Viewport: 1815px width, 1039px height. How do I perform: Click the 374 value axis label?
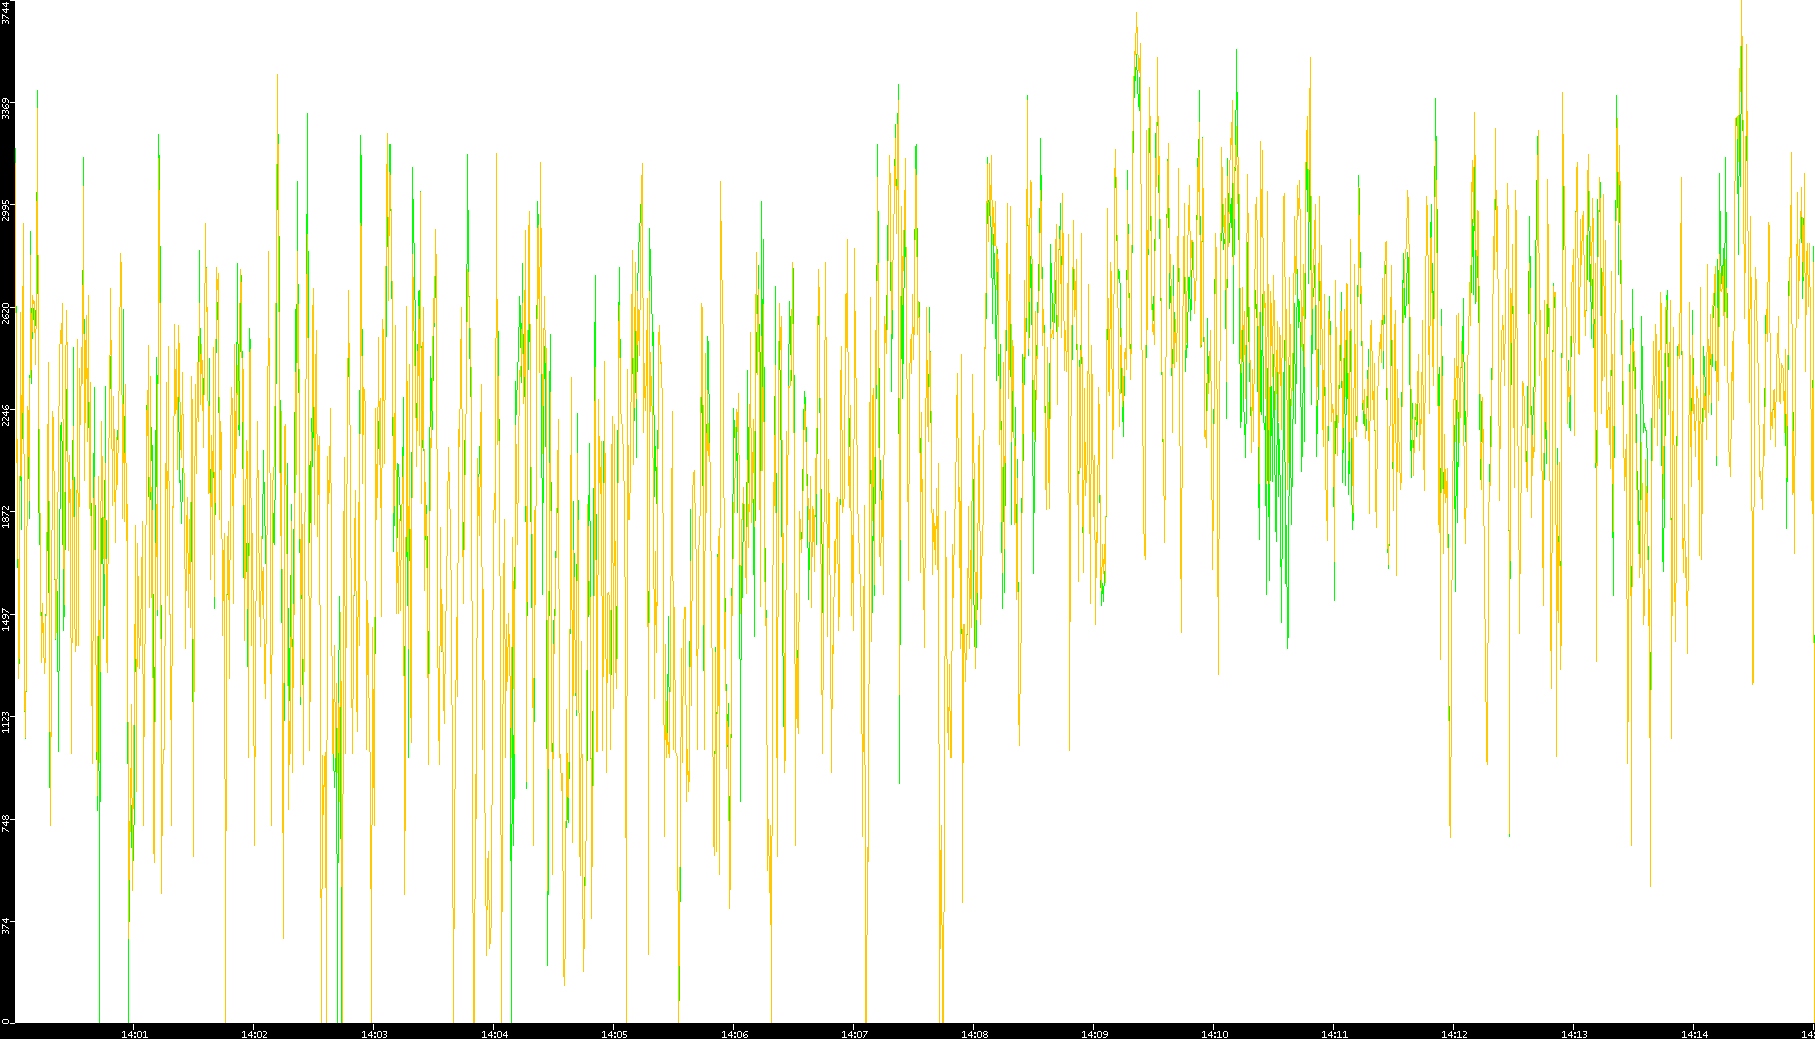[x=6, y=926]
